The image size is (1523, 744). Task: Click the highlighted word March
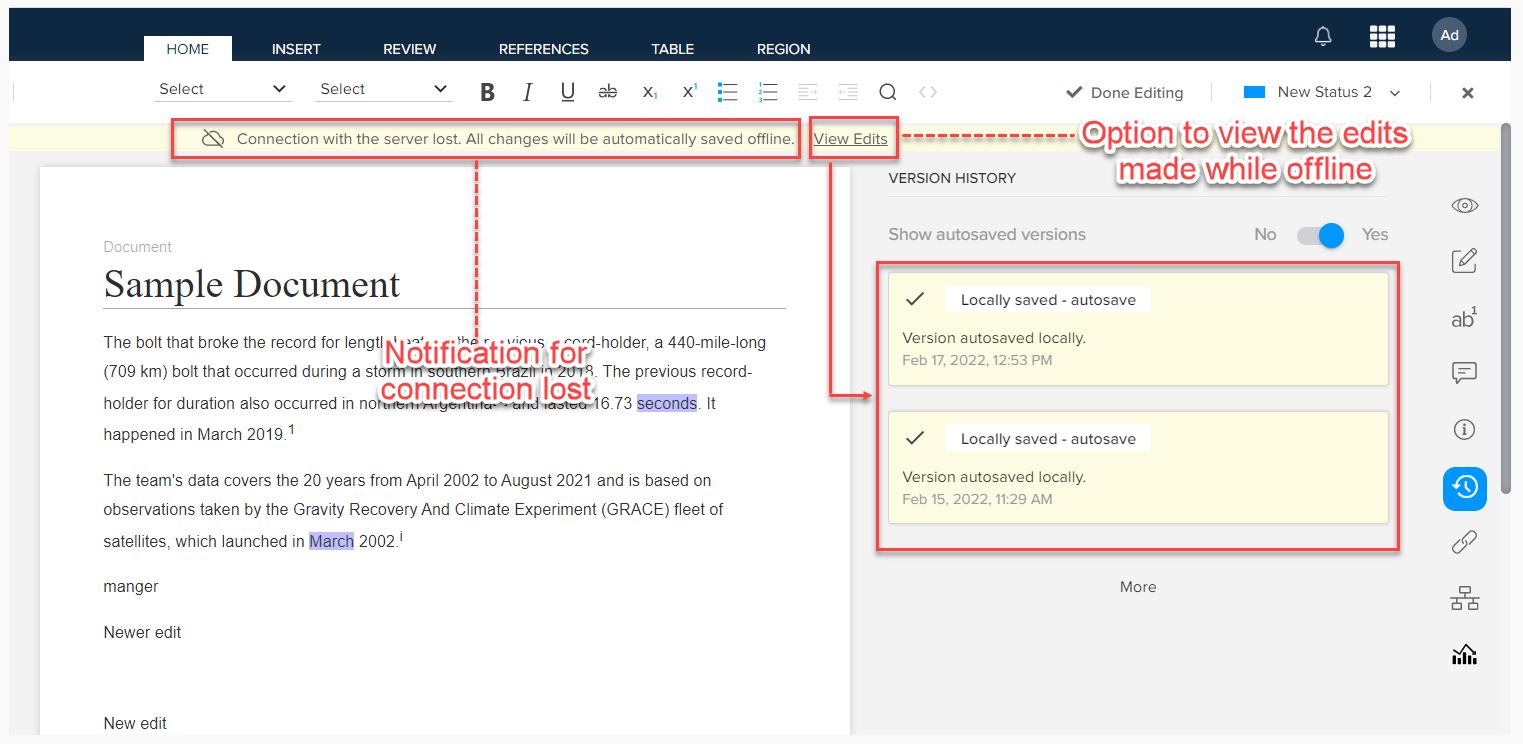click(x=331, y=541)
